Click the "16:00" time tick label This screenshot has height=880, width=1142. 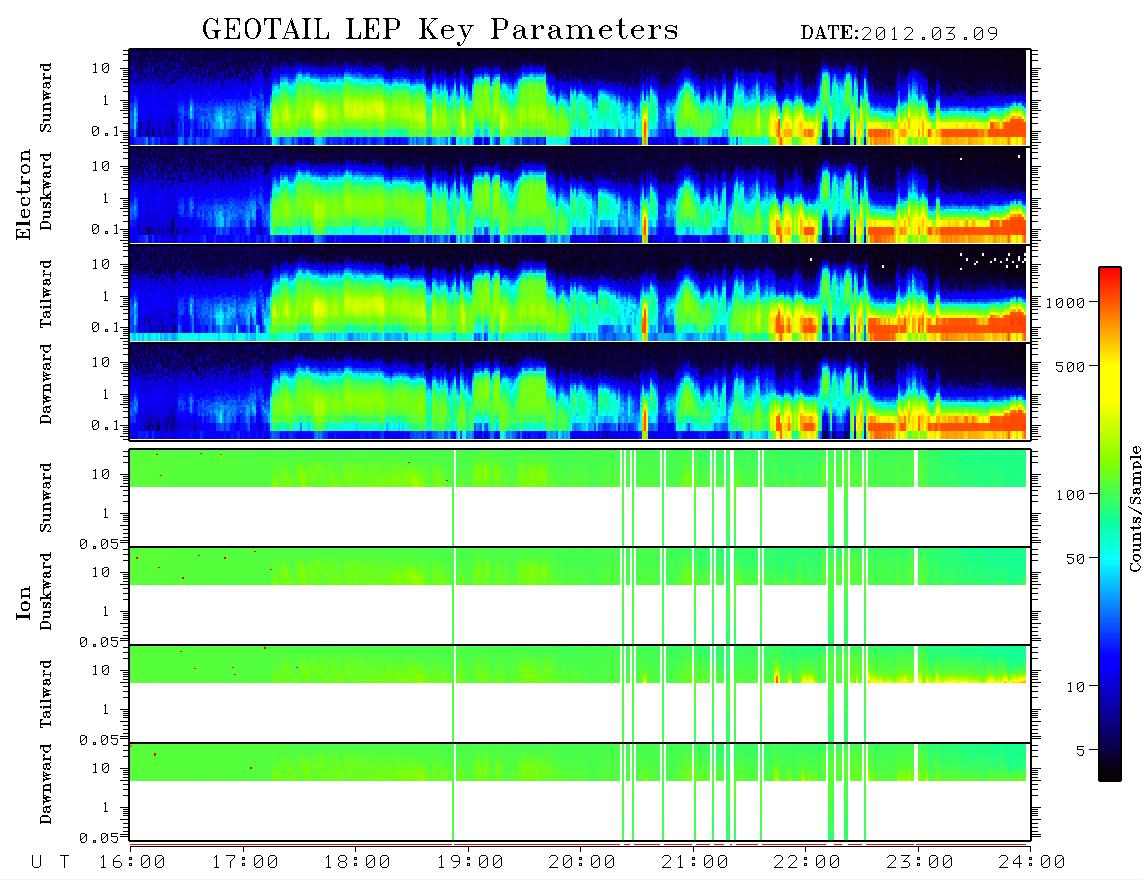133,863
